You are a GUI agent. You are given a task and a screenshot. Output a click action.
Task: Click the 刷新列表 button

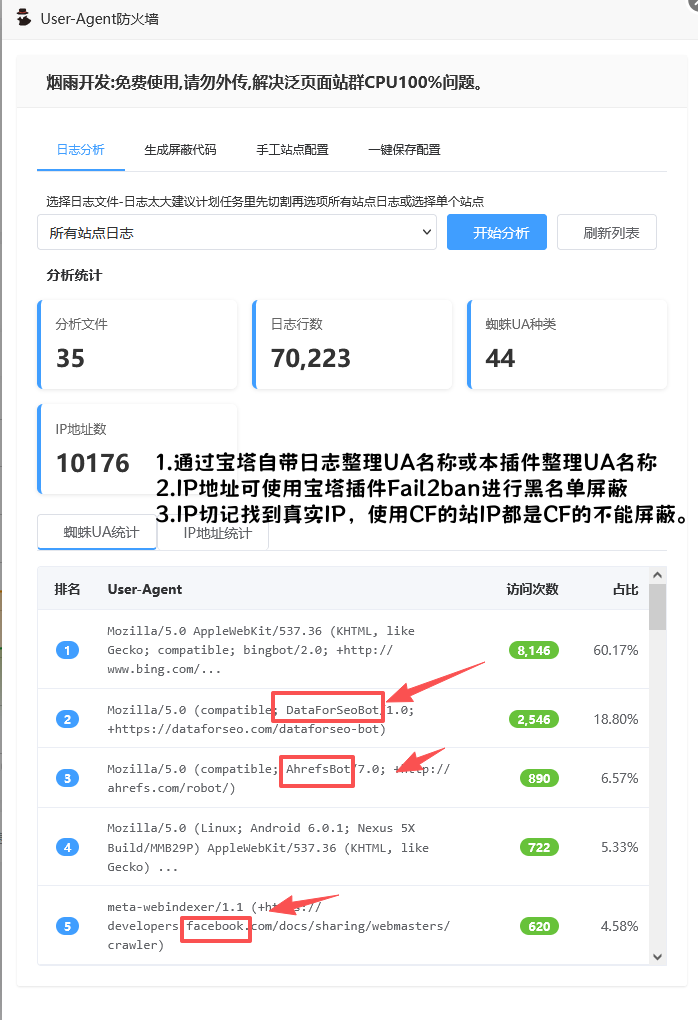coord(606,233)
